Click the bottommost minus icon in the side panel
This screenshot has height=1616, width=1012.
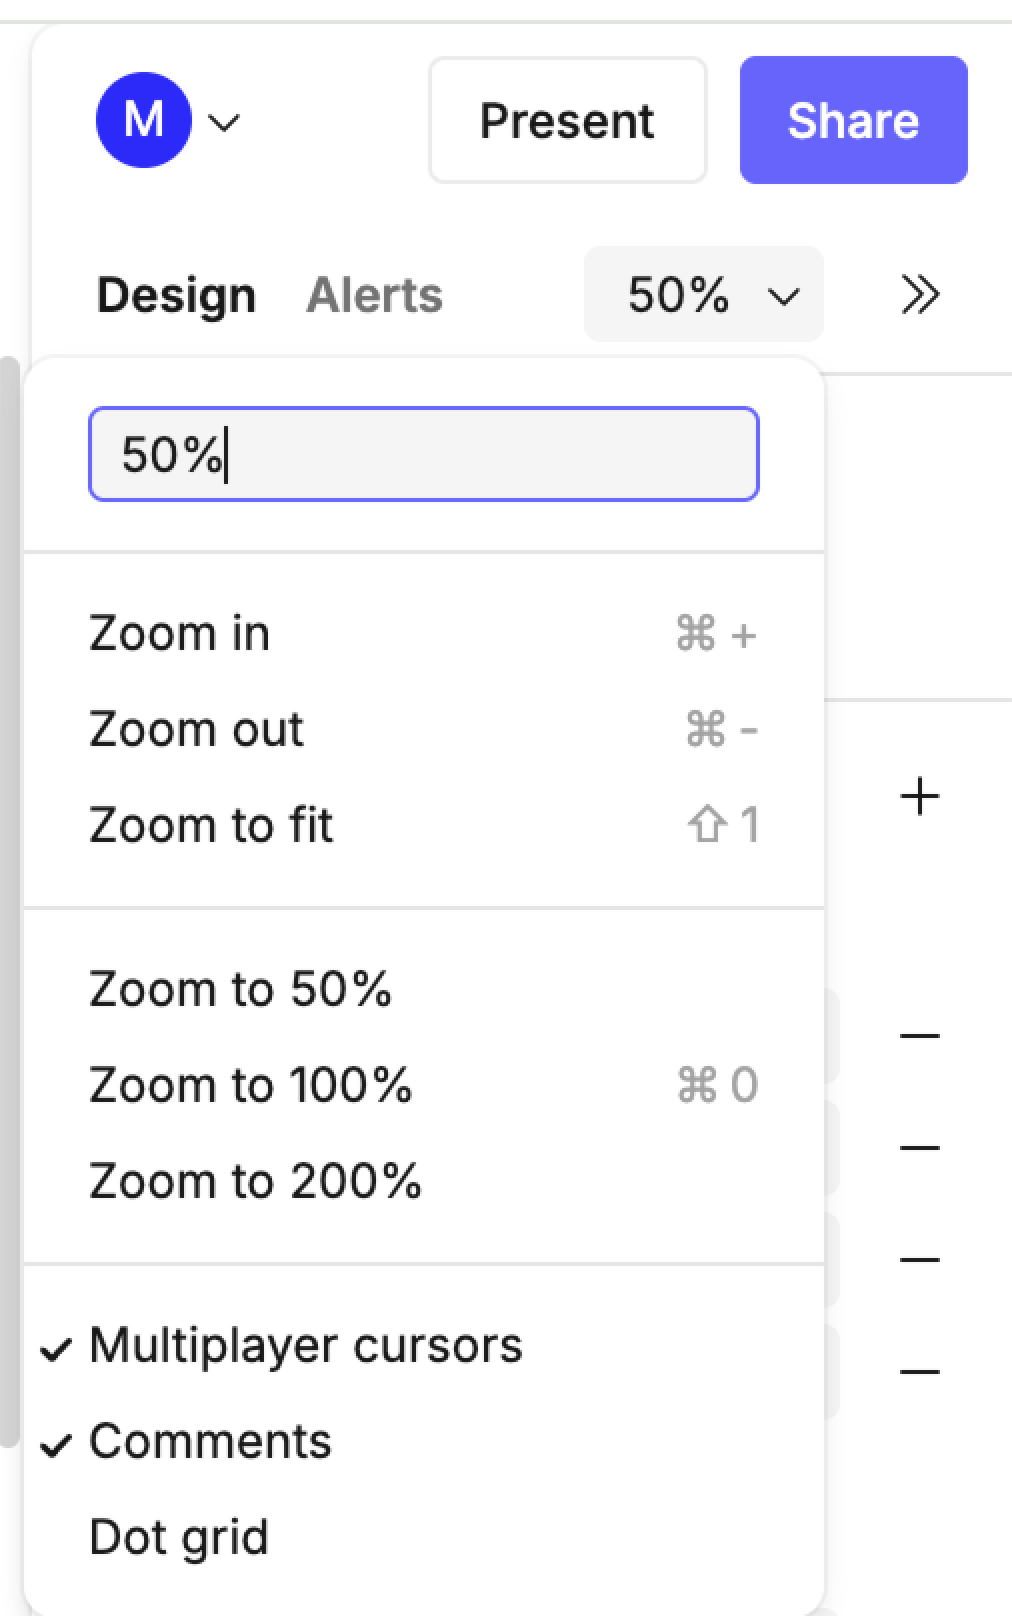coord(920,1372)
